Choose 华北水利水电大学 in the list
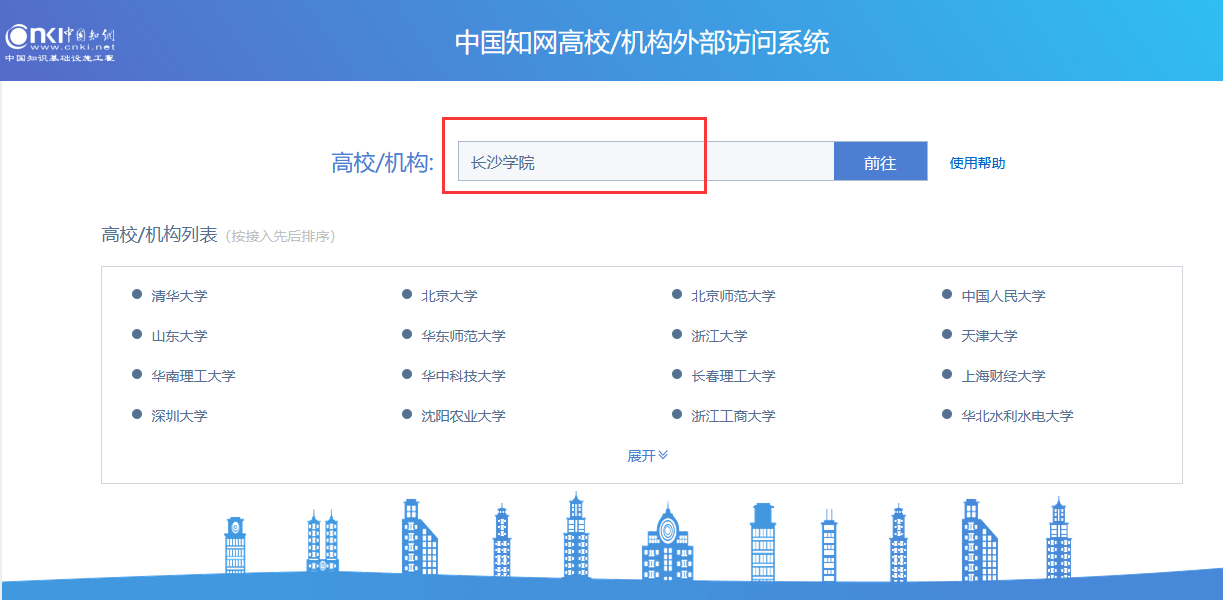The width and height of the screenshot is (1223, 600). coord(1017,416)
